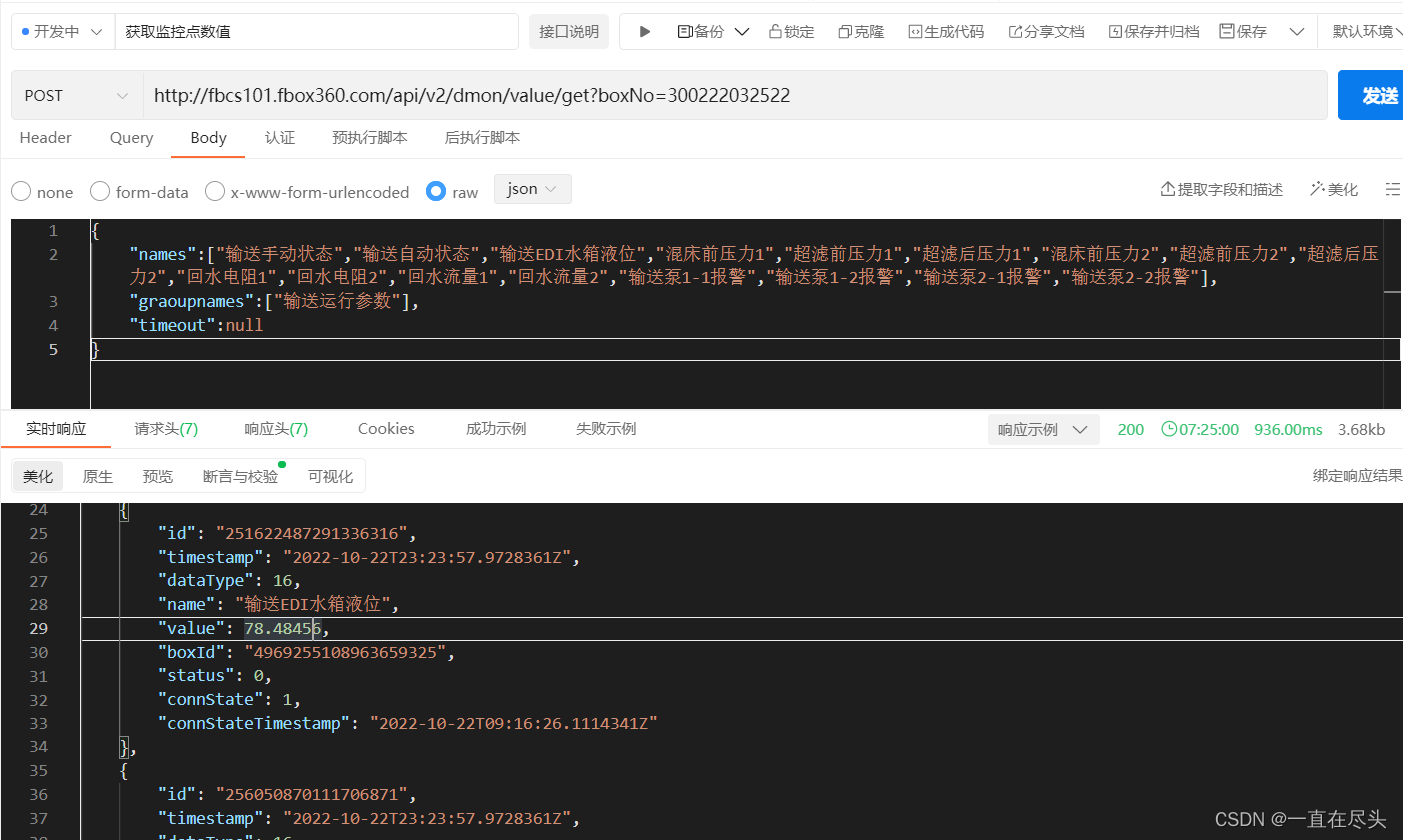Switch to the 请求头(7) tab
Image resolution: width=1403 pixels, height=840 pixels.
click(x=166, y=429)
